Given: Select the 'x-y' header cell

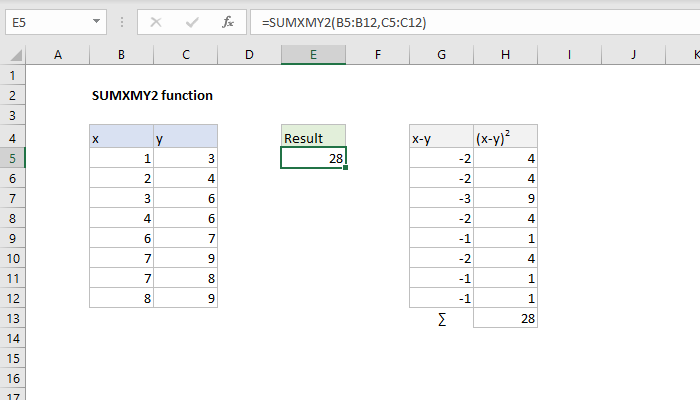Looking at the screenshot, I should (442, 136).
